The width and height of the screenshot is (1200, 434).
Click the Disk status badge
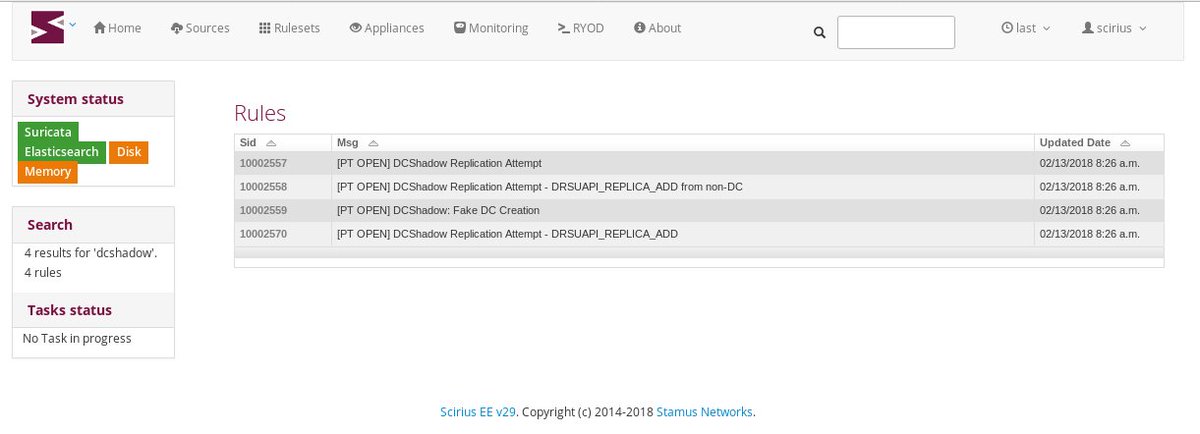tap(129, 152)
